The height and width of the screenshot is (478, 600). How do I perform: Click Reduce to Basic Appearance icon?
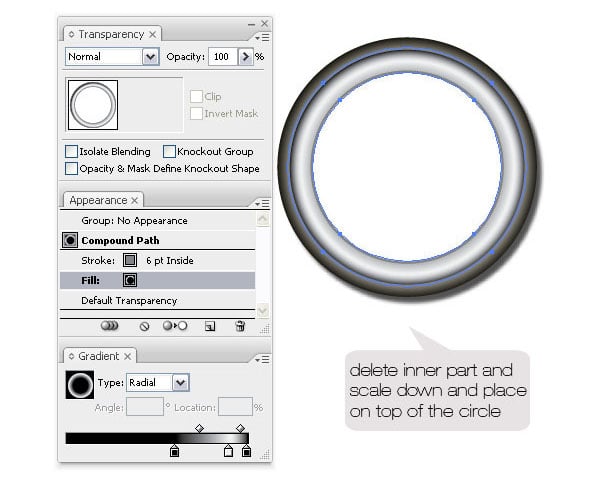click(x=175, y=326)
